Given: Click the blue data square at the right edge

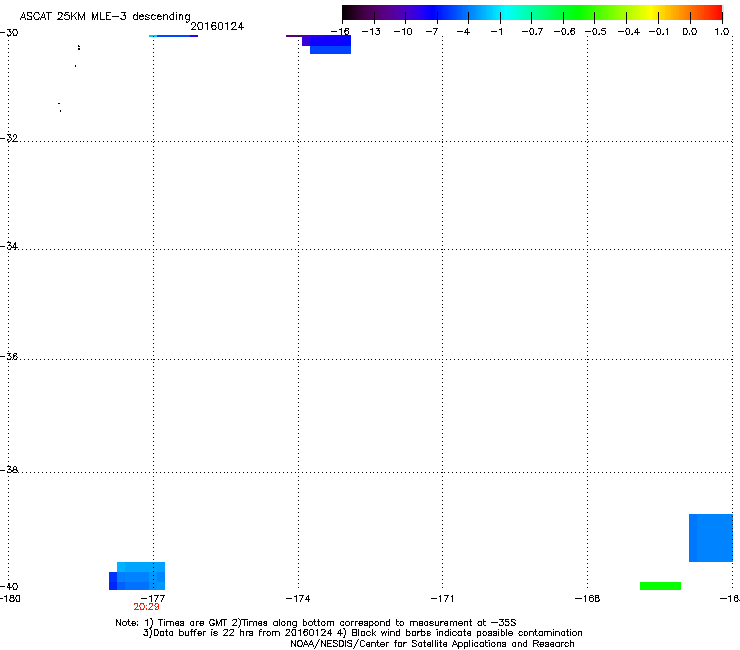Looking at the screenshot, I should tap(711, 538).
